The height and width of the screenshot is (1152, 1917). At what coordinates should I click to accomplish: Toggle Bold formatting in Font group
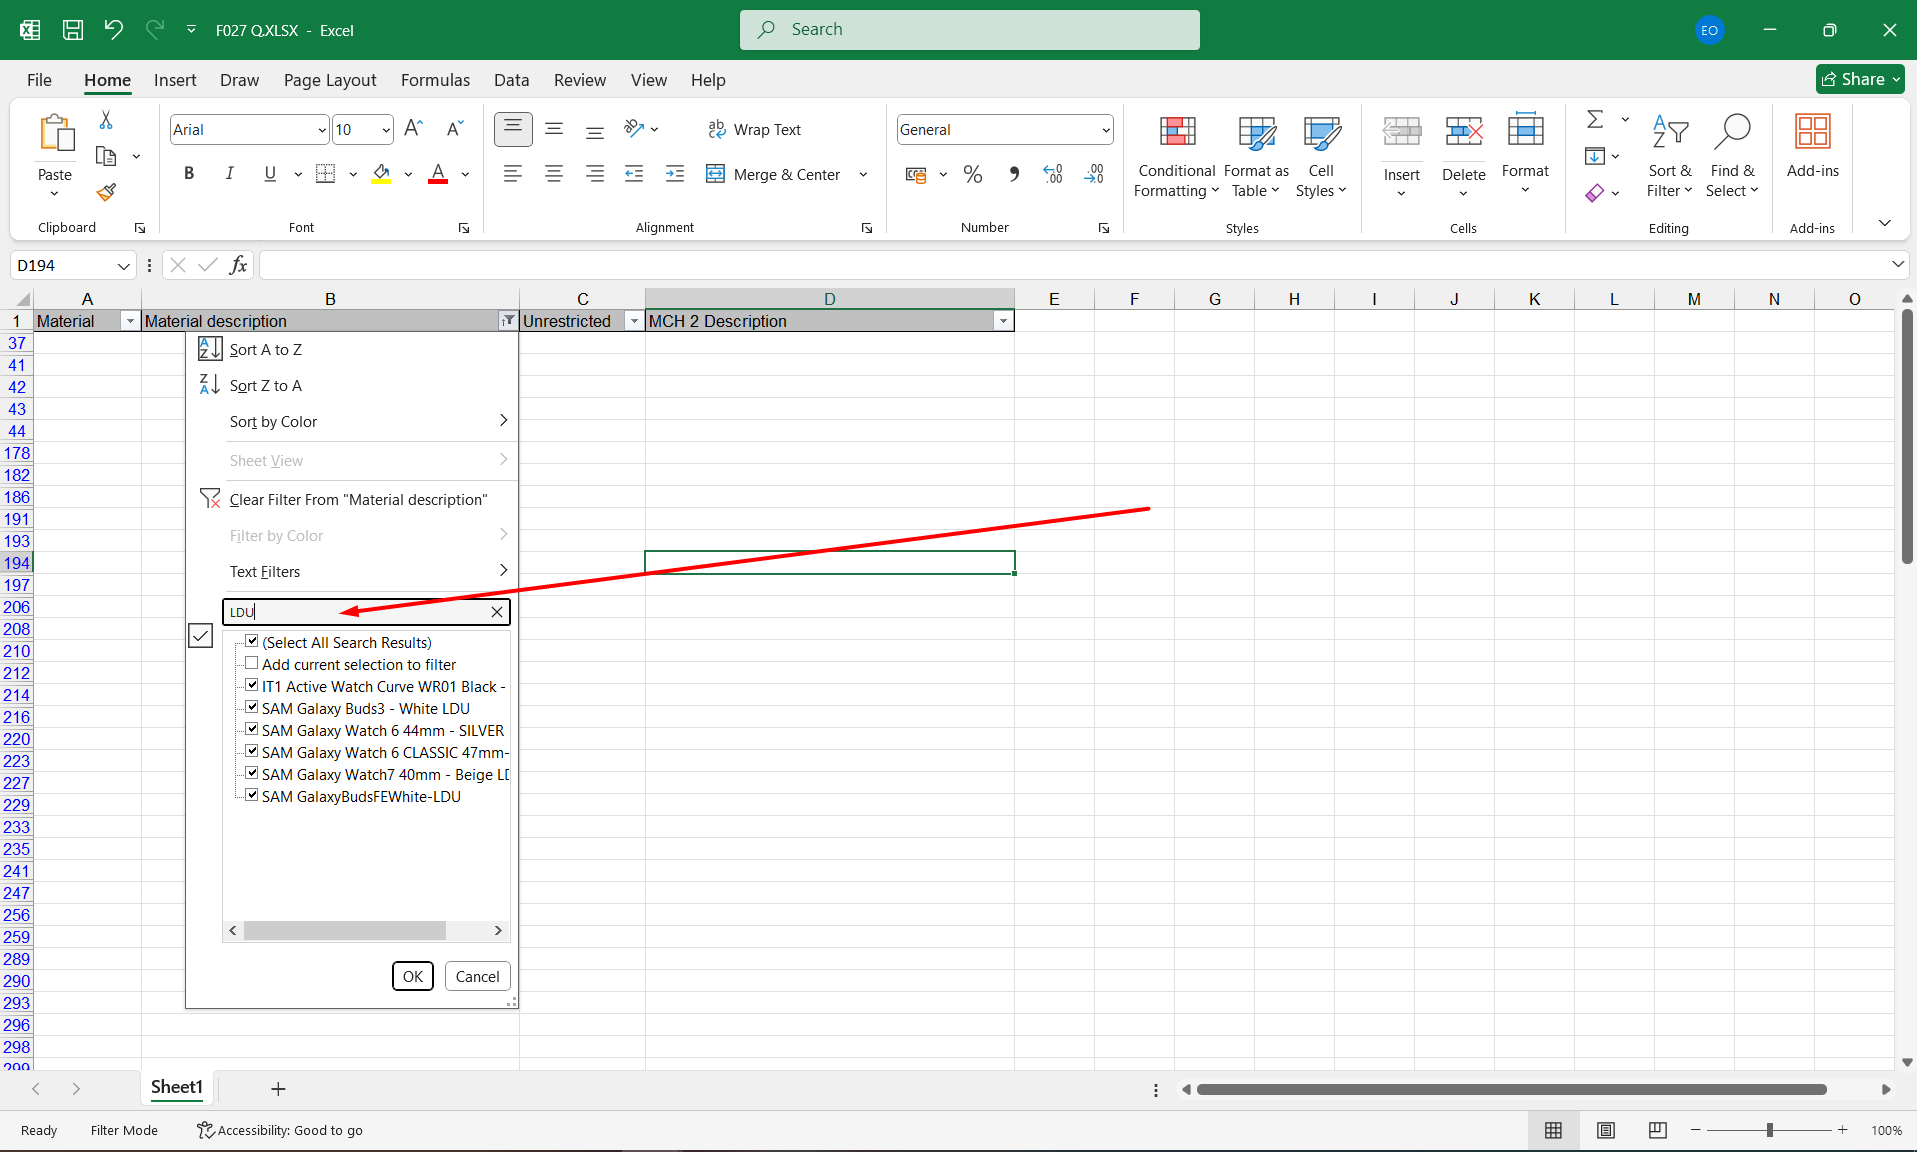coord(188,174)
